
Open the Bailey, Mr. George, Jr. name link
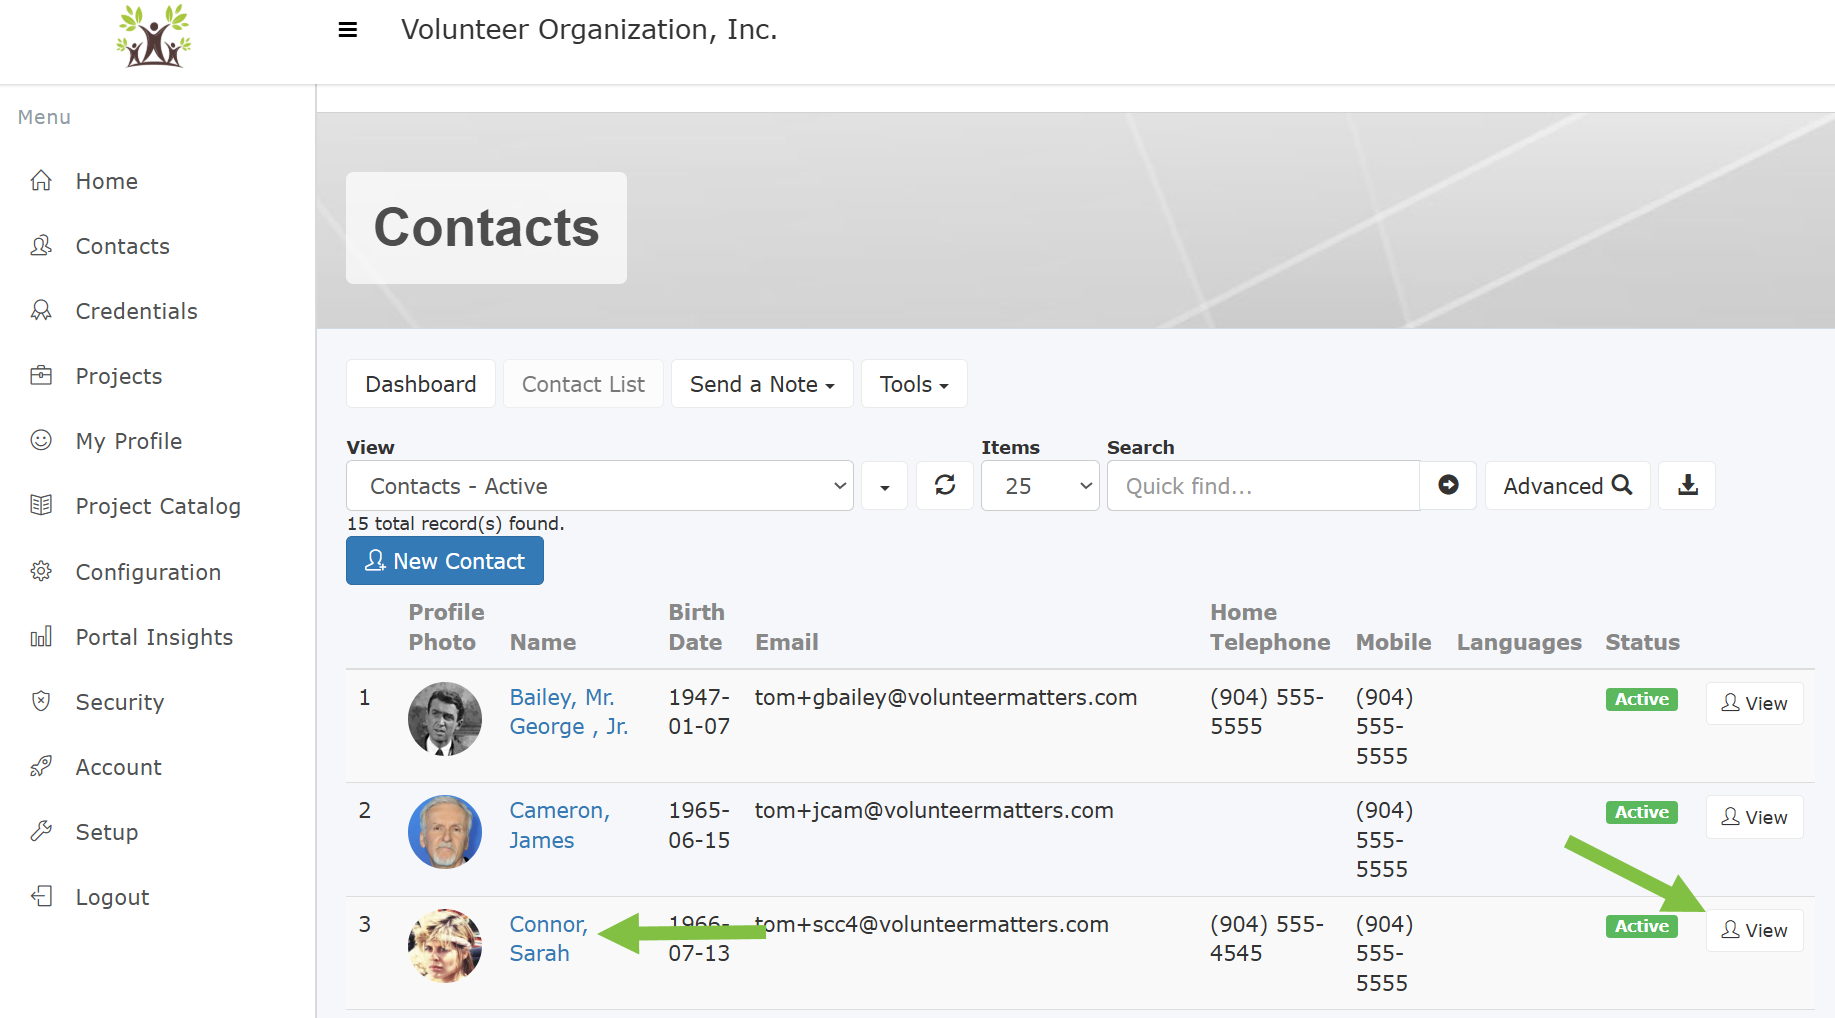click(x=569, y=712)
